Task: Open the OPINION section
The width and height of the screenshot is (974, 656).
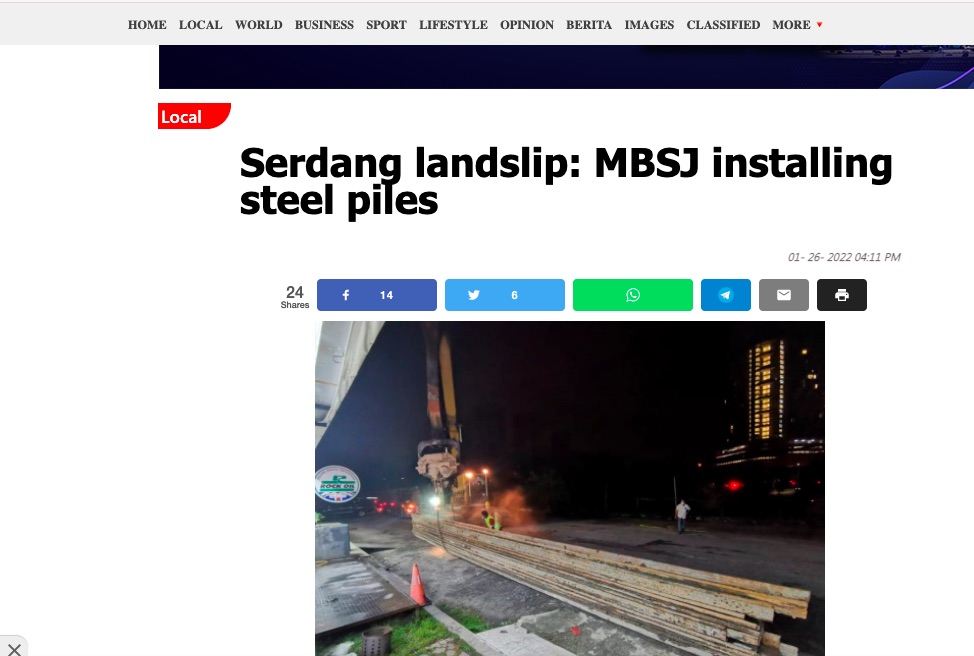Action: click(527, 25)
